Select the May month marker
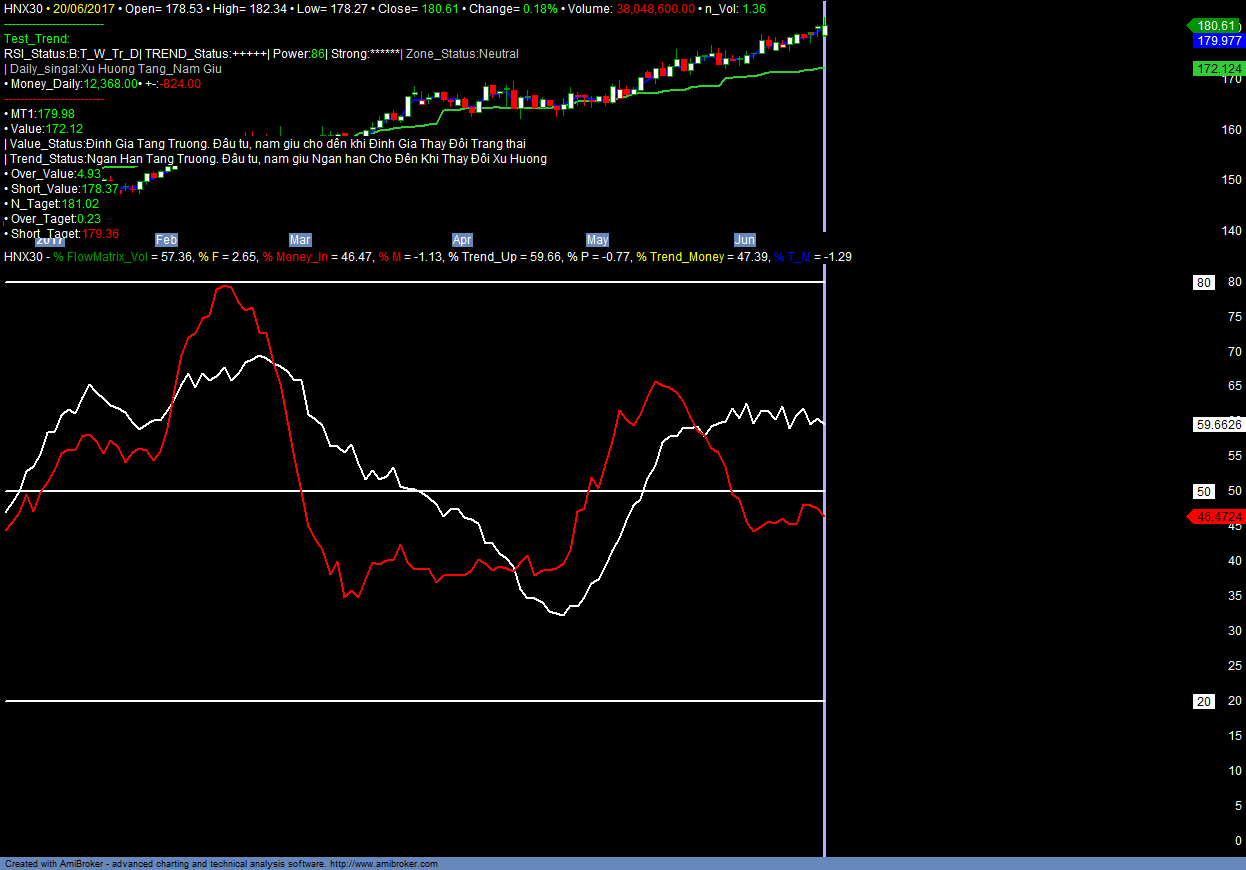Image resolution: width=1246 pixels, height=870 pixels. pos(597,240)
